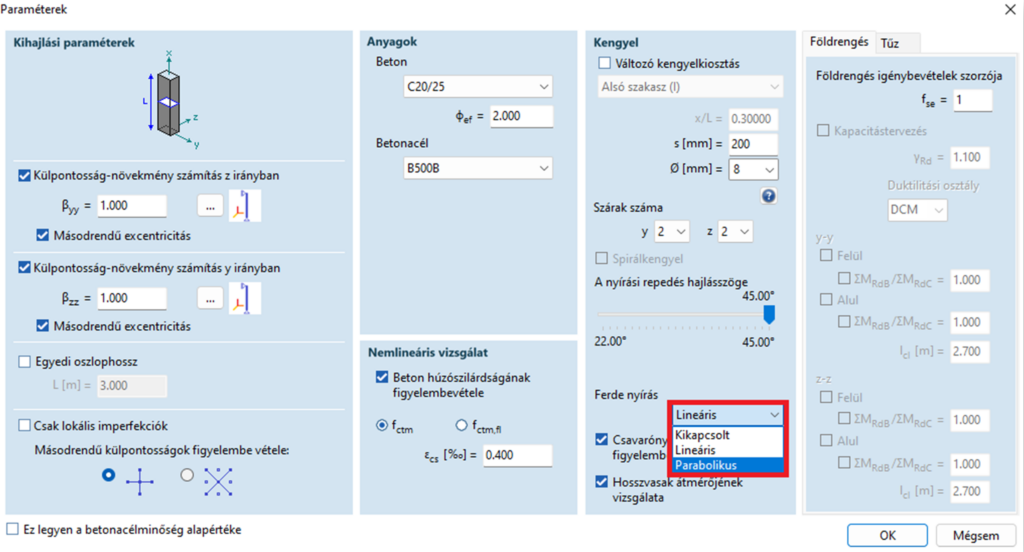Click the Mégsem button
Screen dimensions: 1024x552
tap(968, 534)
